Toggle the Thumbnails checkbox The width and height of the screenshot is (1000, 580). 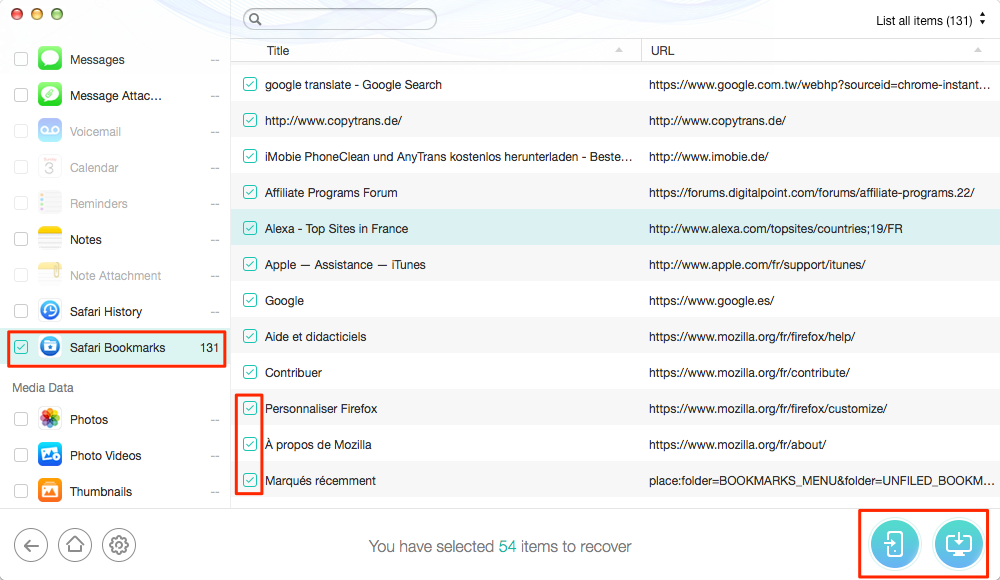(21, 491)
